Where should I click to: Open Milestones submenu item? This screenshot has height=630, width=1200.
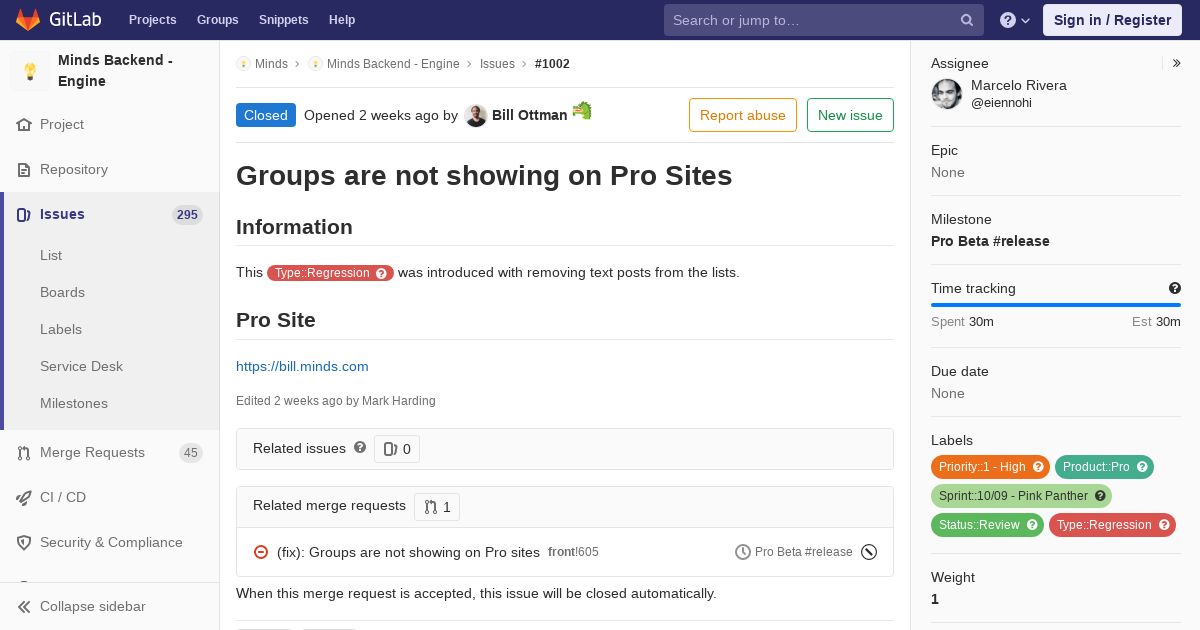pos(74,404)
